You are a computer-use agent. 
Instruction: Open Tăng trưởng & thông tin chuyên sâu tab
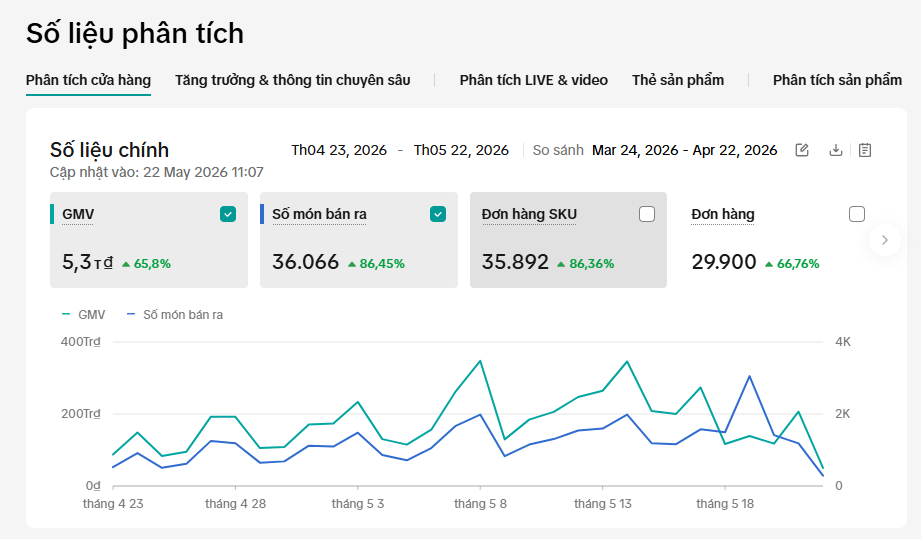pyautogui.click(x=293, y=80)
